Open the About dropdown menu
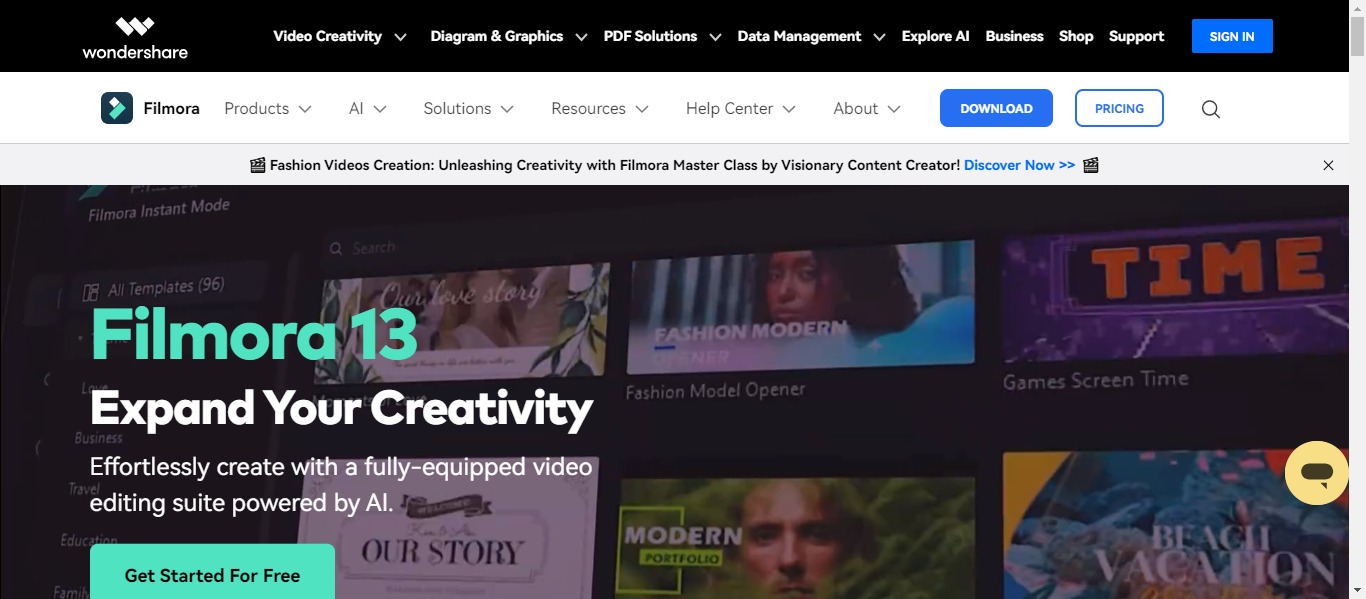The image size is (1366, 599). [x=866, y=108]
